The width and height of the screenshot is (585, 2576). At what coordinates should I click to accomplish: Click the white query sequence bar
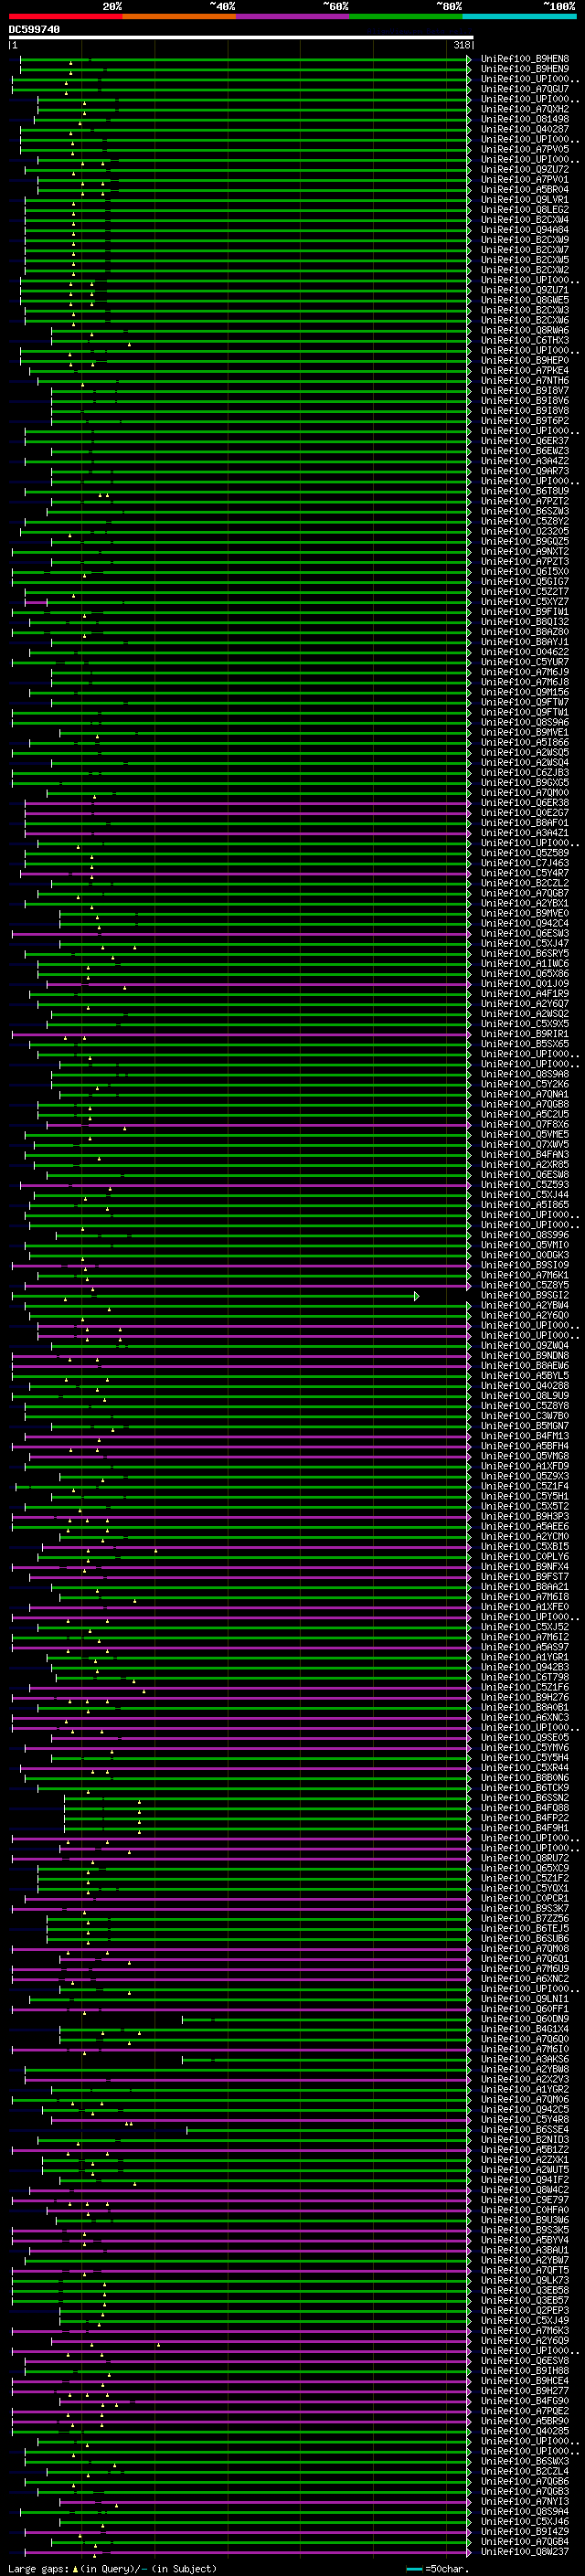pos(241,38)
